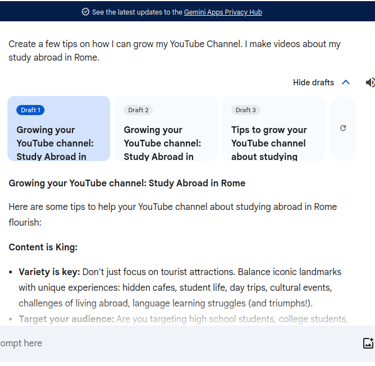375x366 pixels.
Task: Click the speaker listen icon
Action: click(x=370, y=82)
